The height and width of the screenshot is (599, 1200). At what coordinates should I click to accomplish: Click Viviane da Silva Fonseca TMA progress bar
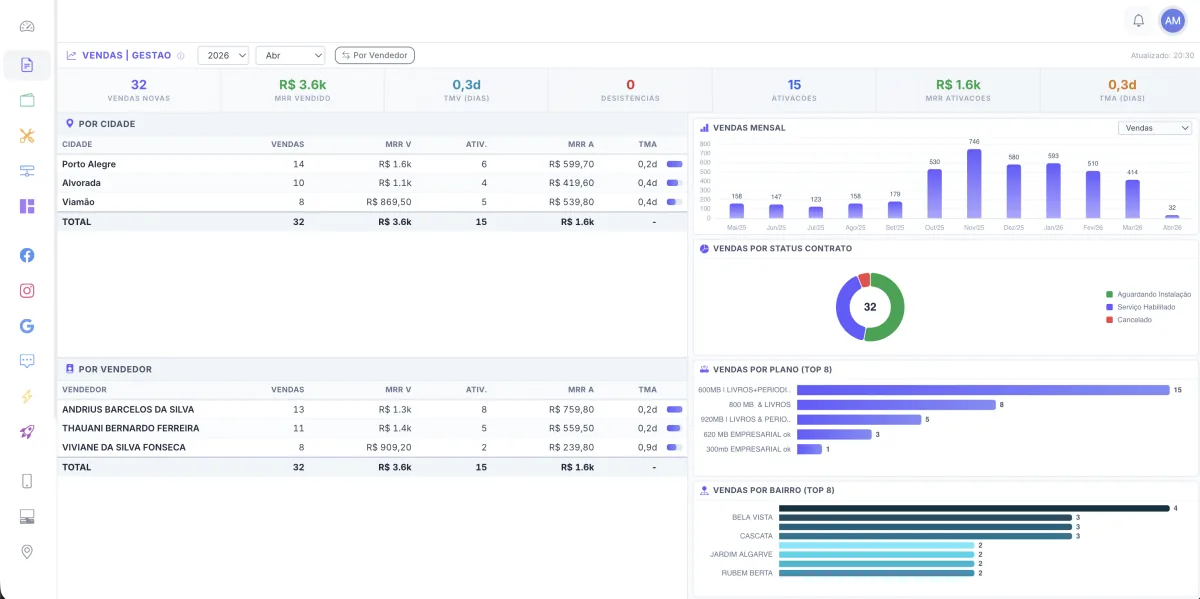tap(674, 447)
